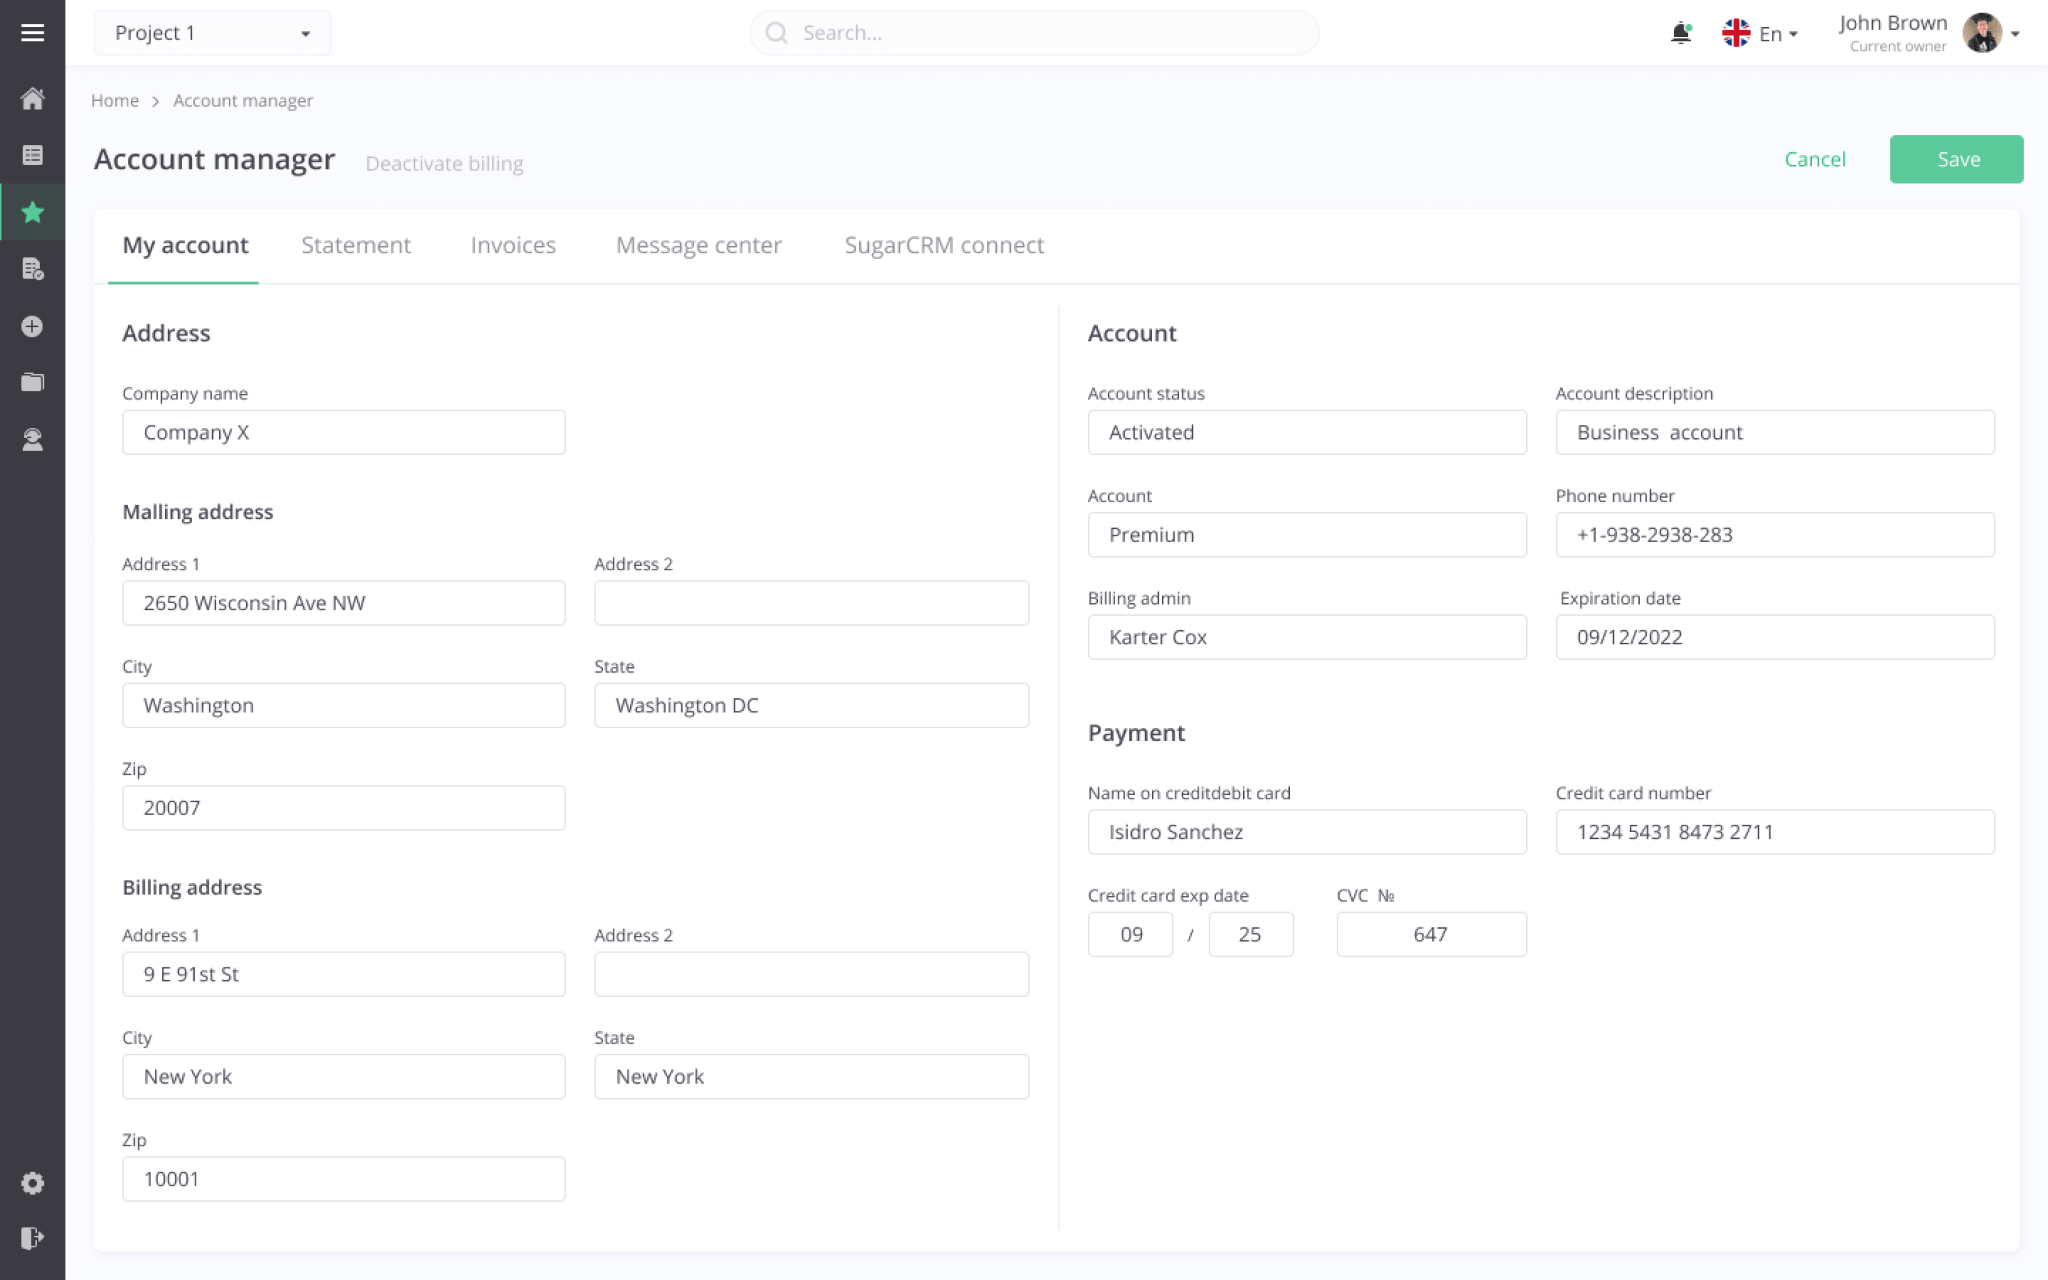Select the Home icon in the sidebar
Viewport: 2048px width, 1280px height.
pos(33,99)
